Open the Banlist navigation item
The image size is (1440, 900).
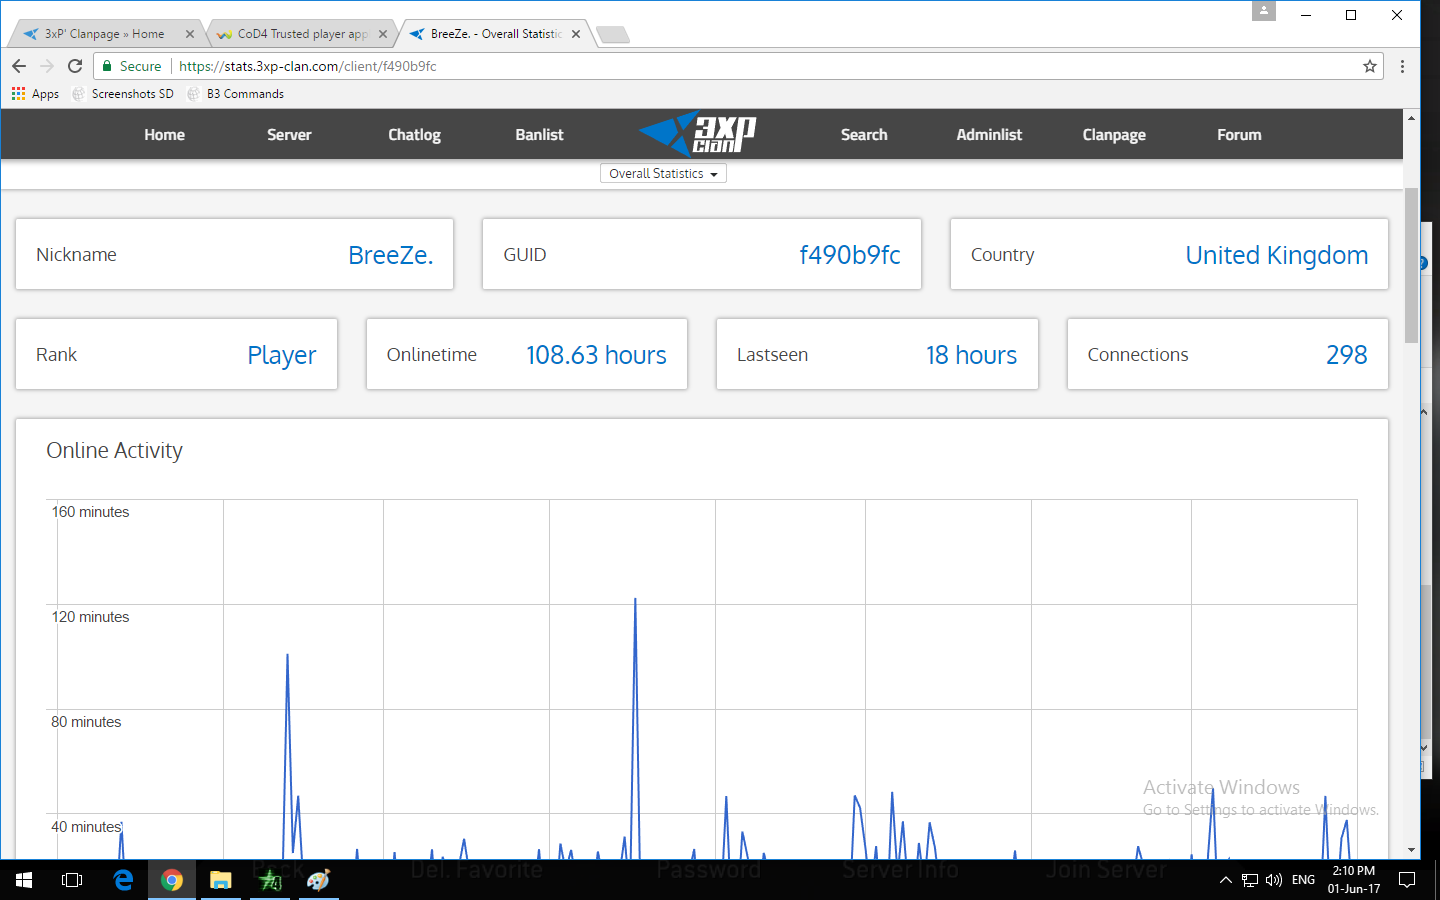[x=539, y=135]
